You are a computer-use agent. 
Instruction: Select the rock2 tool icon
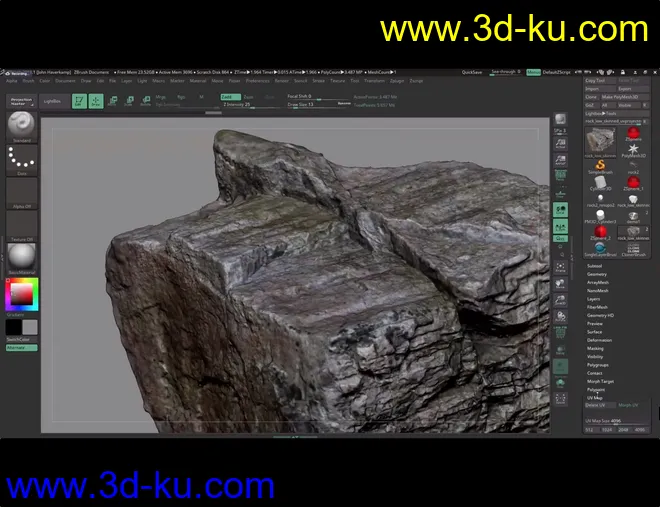point(633,167)
